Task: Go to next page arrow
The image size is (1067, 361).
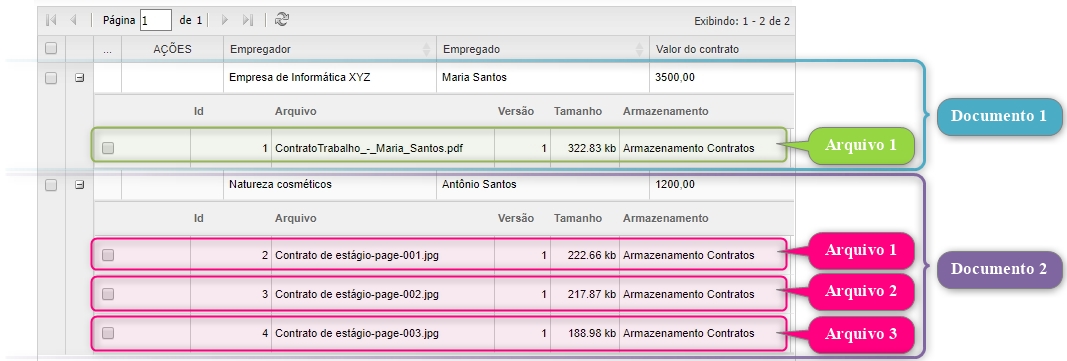Action: [225, 20]
